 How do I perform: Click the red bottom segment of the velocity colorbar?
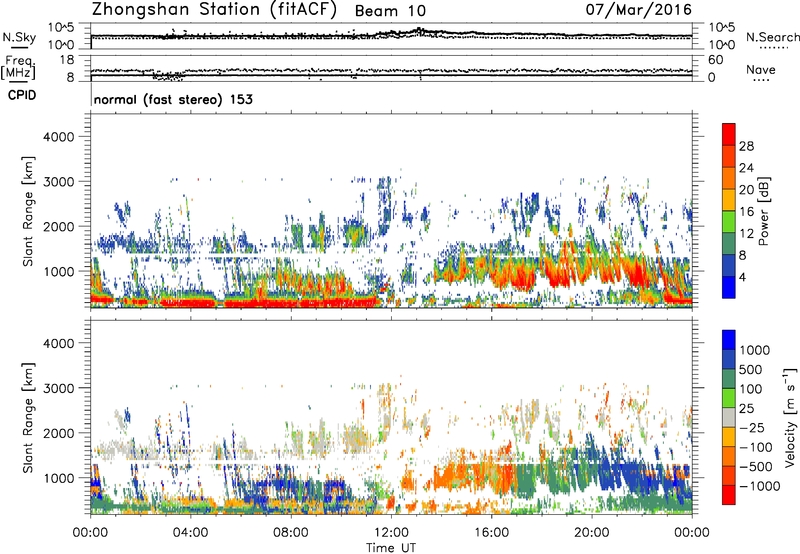pyautogui.click(x=729, y=495)
